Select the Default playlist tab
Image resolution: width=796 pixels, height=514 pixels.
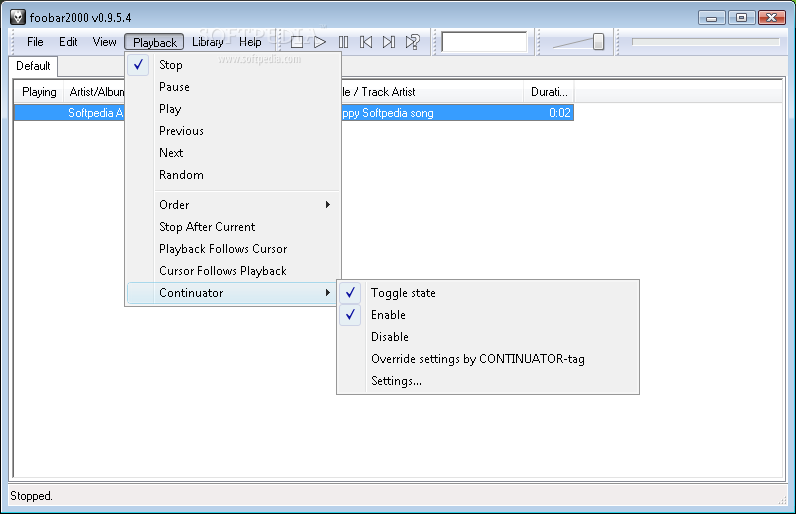click(x=33, y=66)
